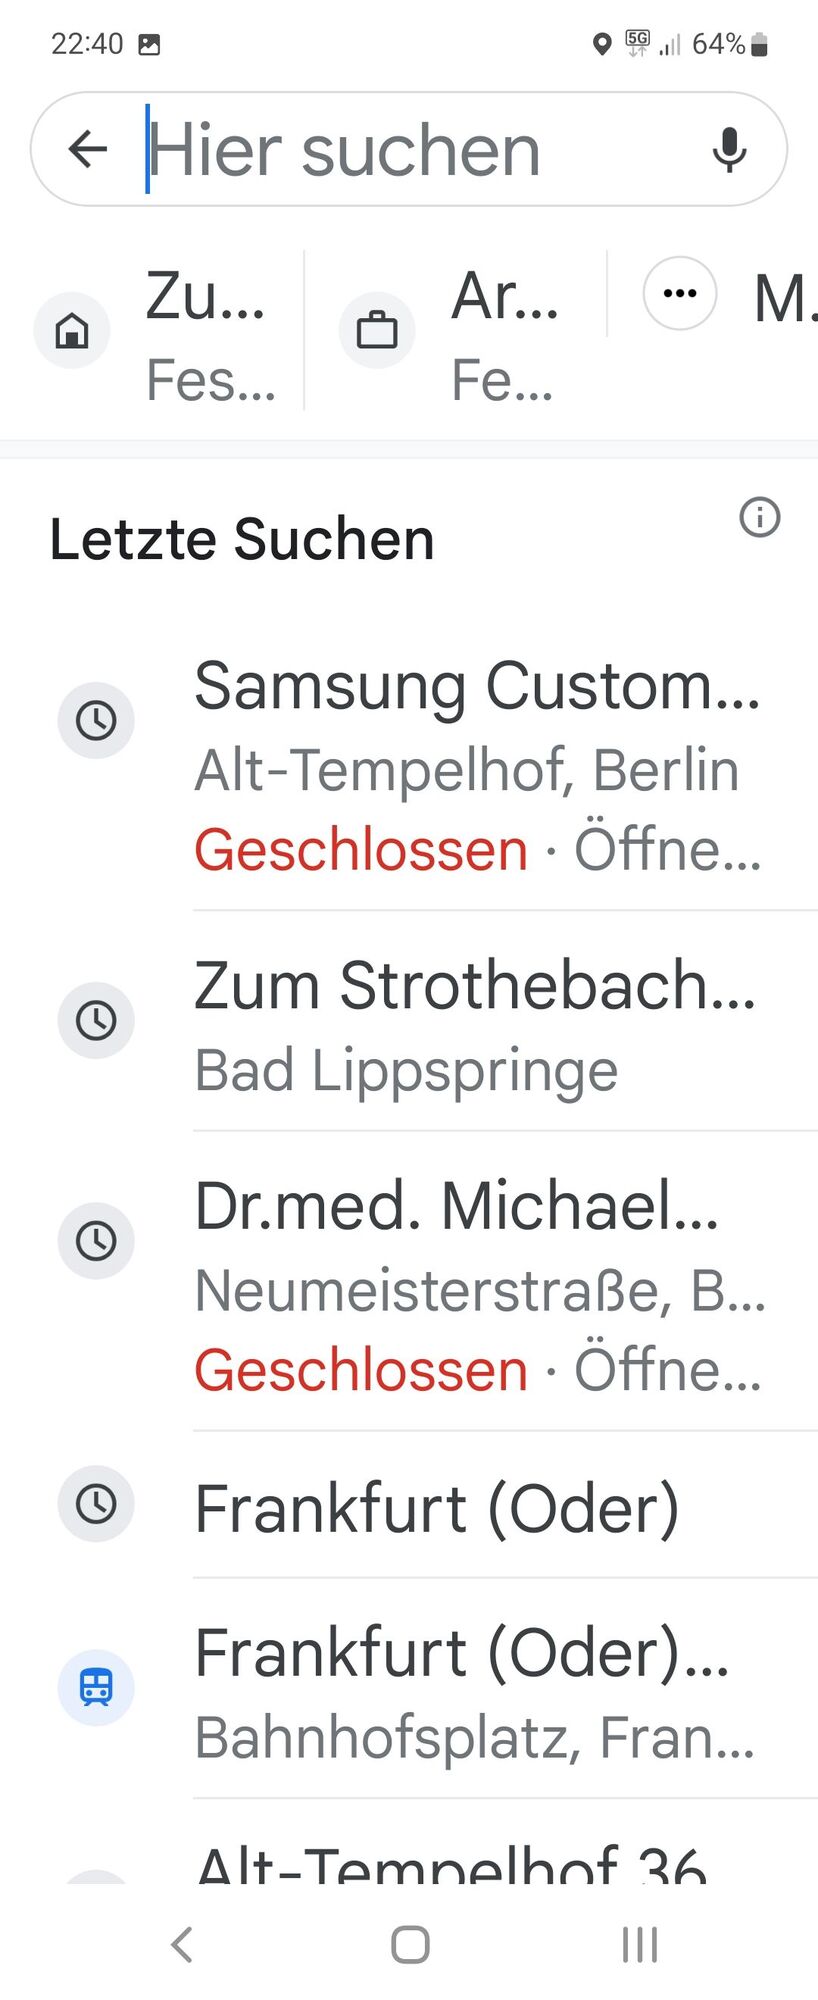This screenshot has height=2000, width=818.
Task: Tap the back arrow in search bar
Action: coord(88,149)
